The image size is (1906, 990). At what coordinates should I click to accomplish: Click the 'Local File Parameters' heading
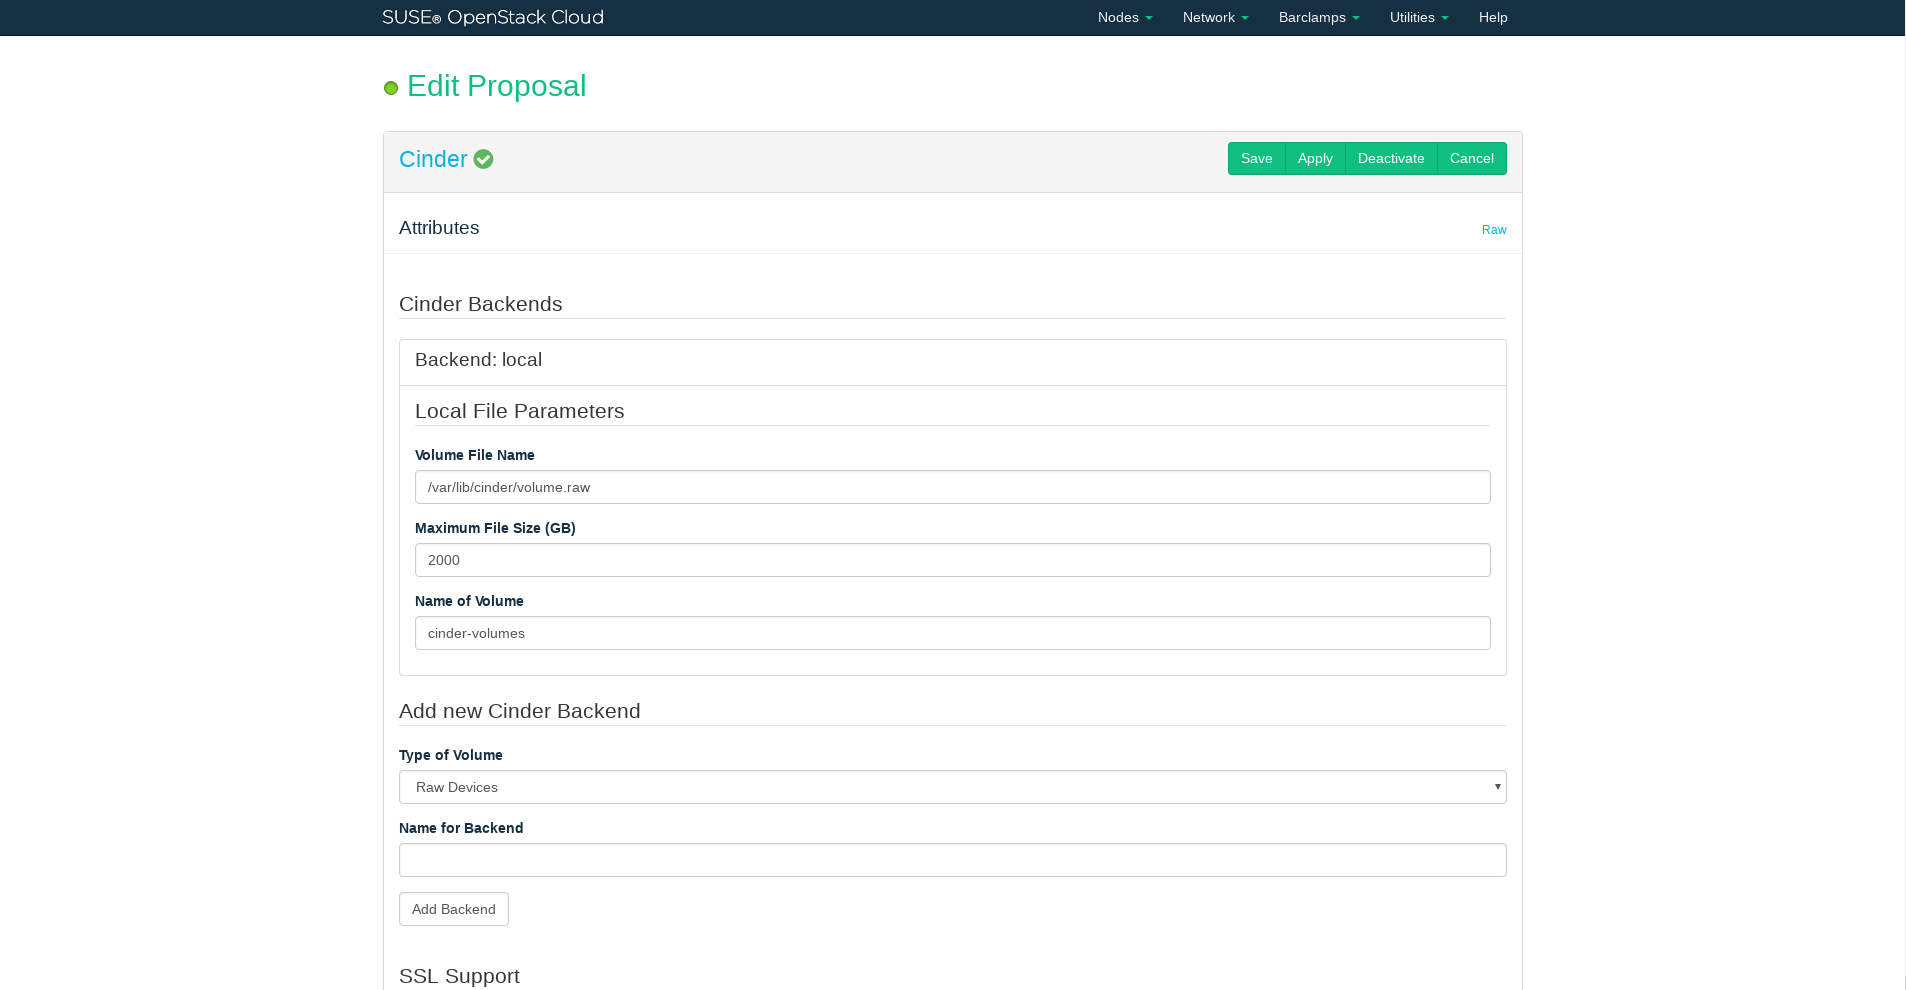519,411
